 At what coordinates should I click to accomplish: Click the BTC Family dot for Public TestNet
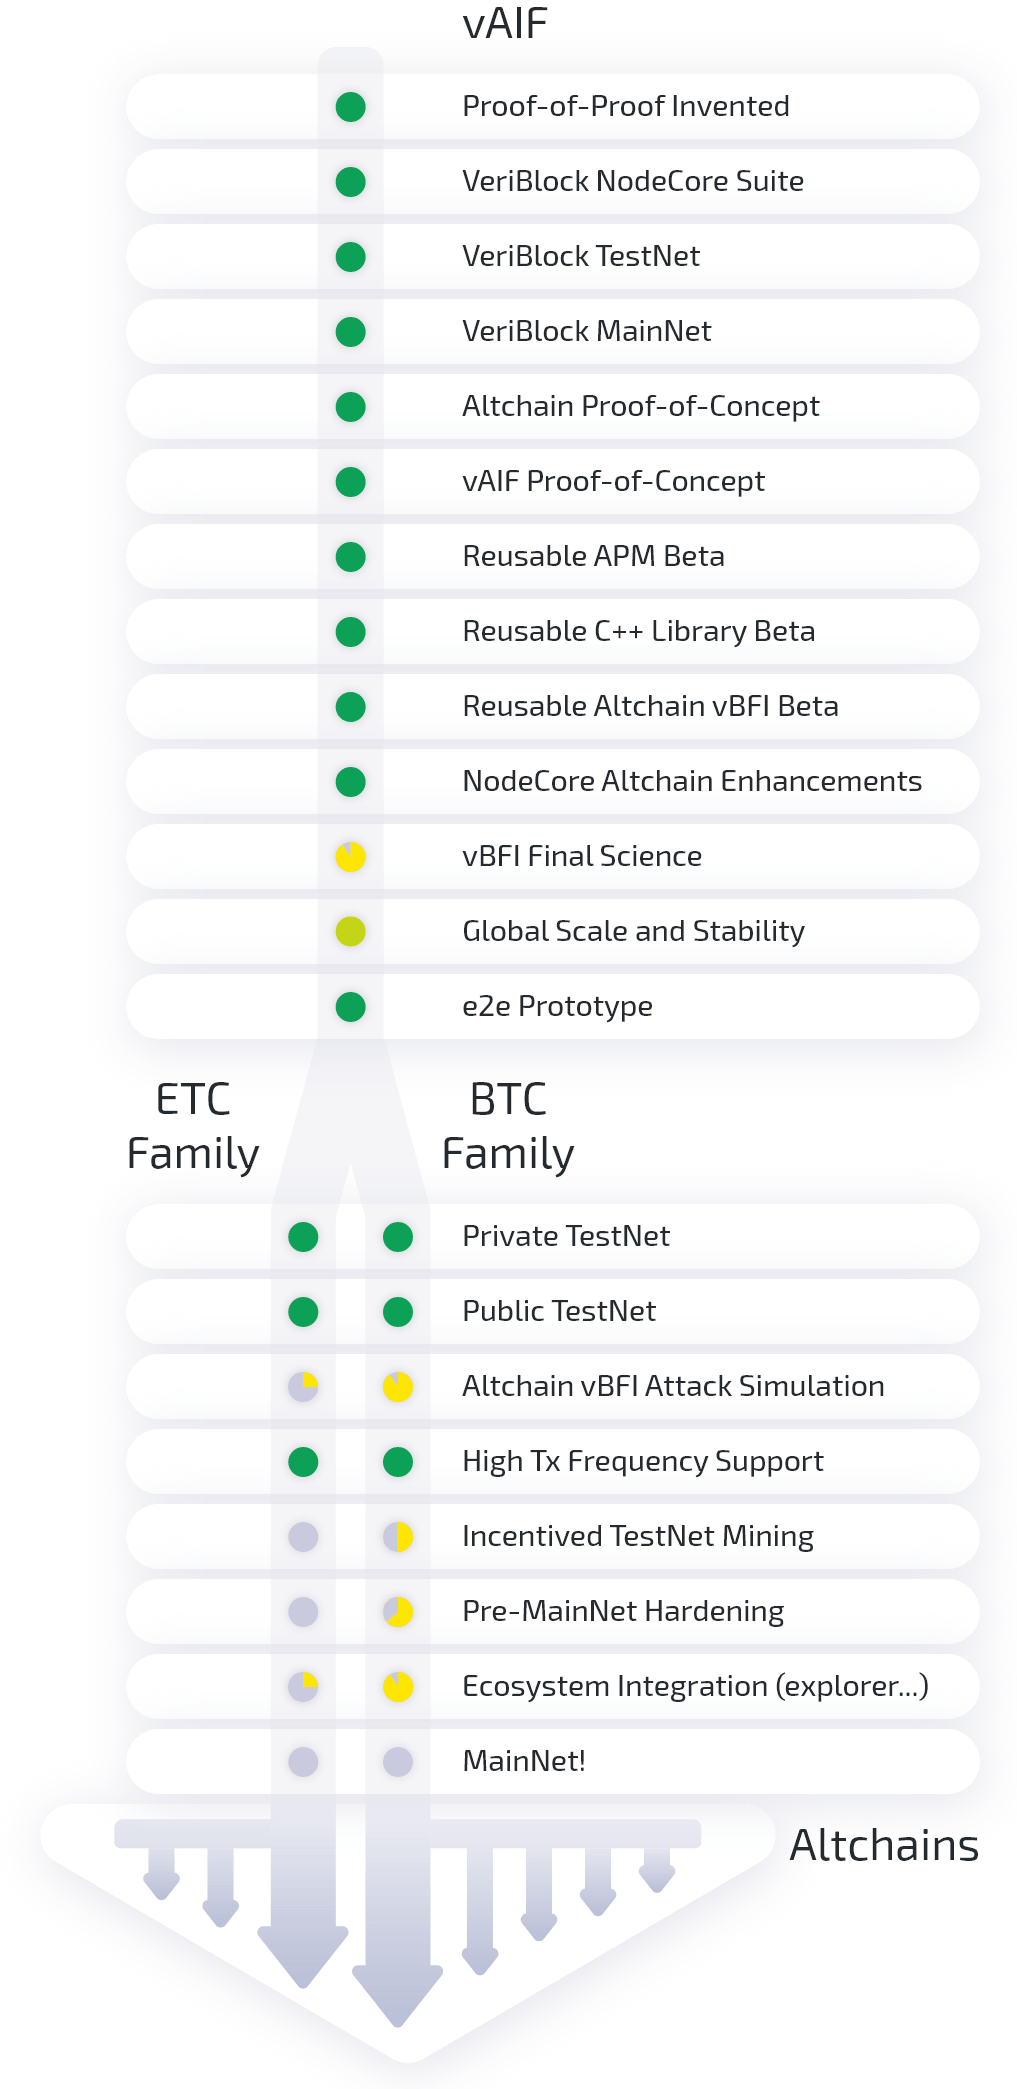[x=398, y=1312]
